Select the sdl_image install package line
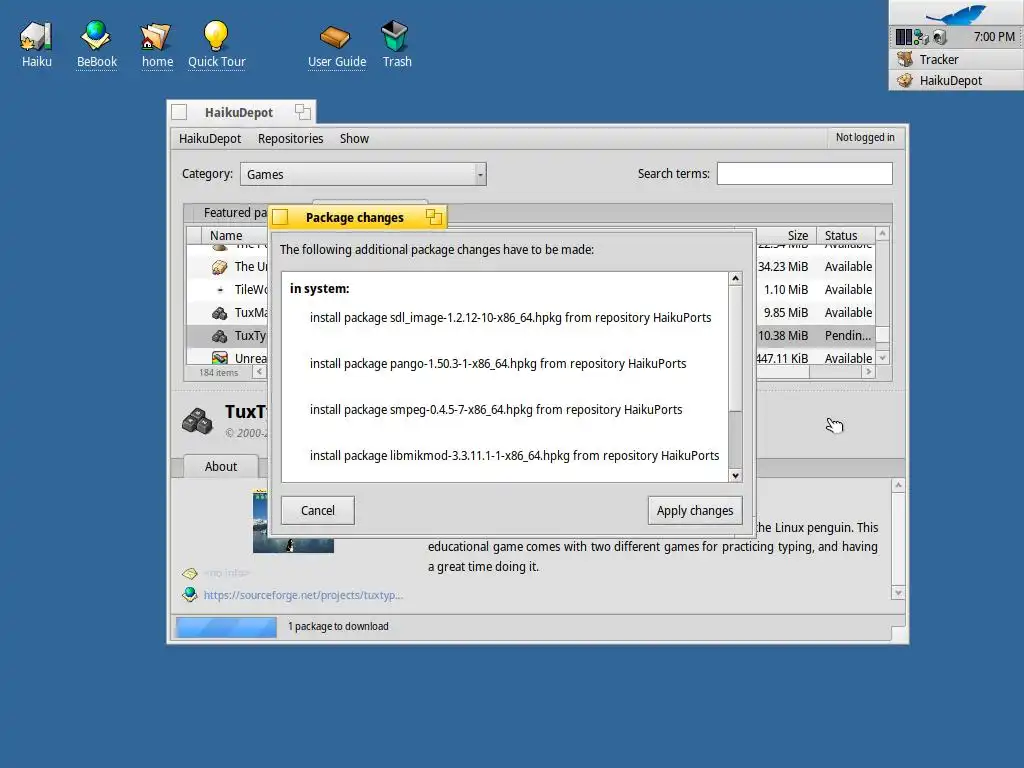1024x768 pixels. [x=510, y=317]
